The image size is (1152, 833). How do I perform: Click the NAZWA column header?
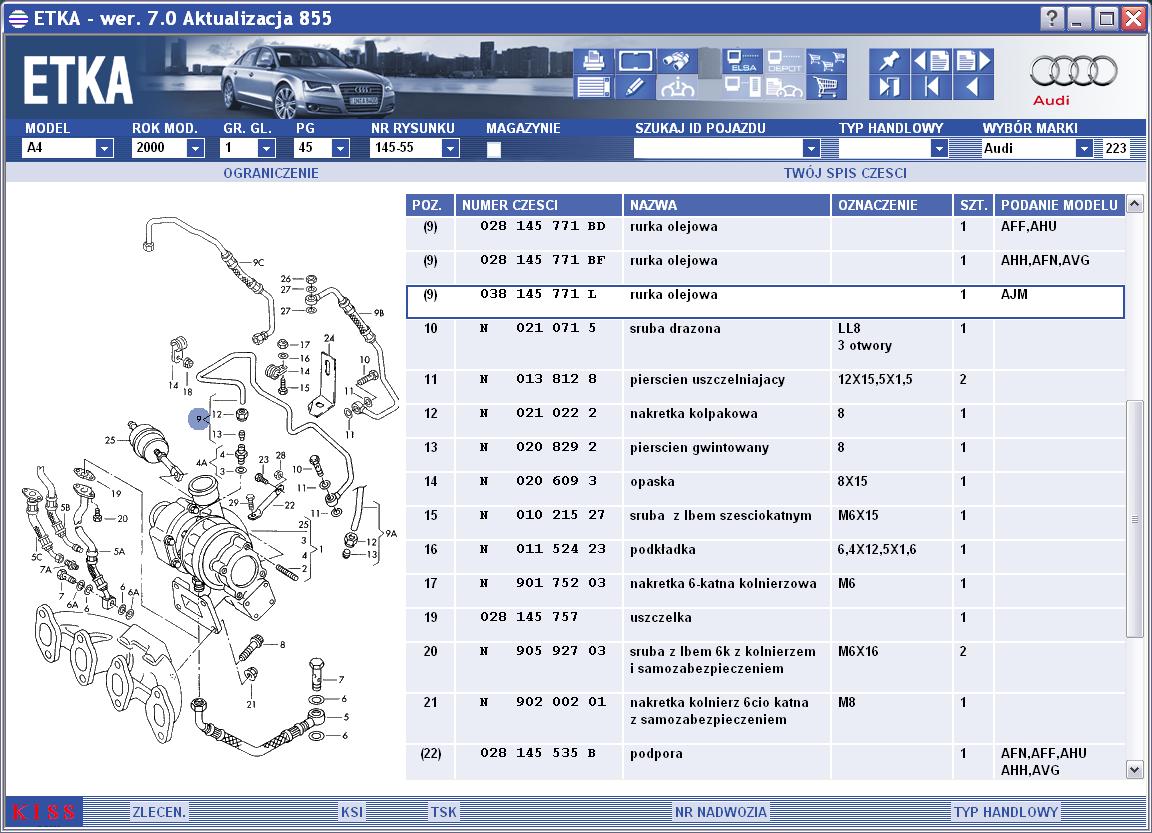point(727,205)
